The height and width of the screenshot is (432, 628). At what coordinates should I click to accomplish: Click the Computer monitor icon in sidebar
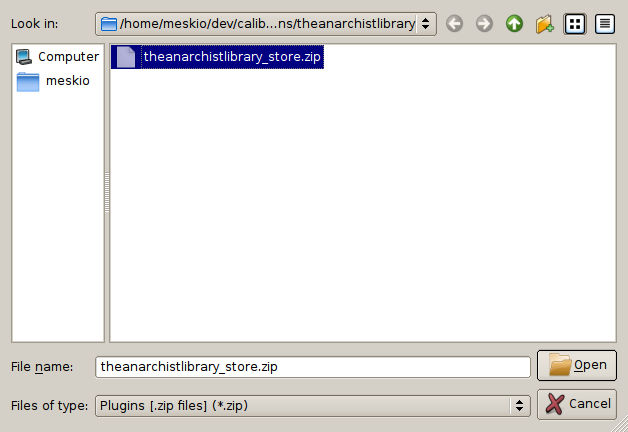(x=24, y=56)
